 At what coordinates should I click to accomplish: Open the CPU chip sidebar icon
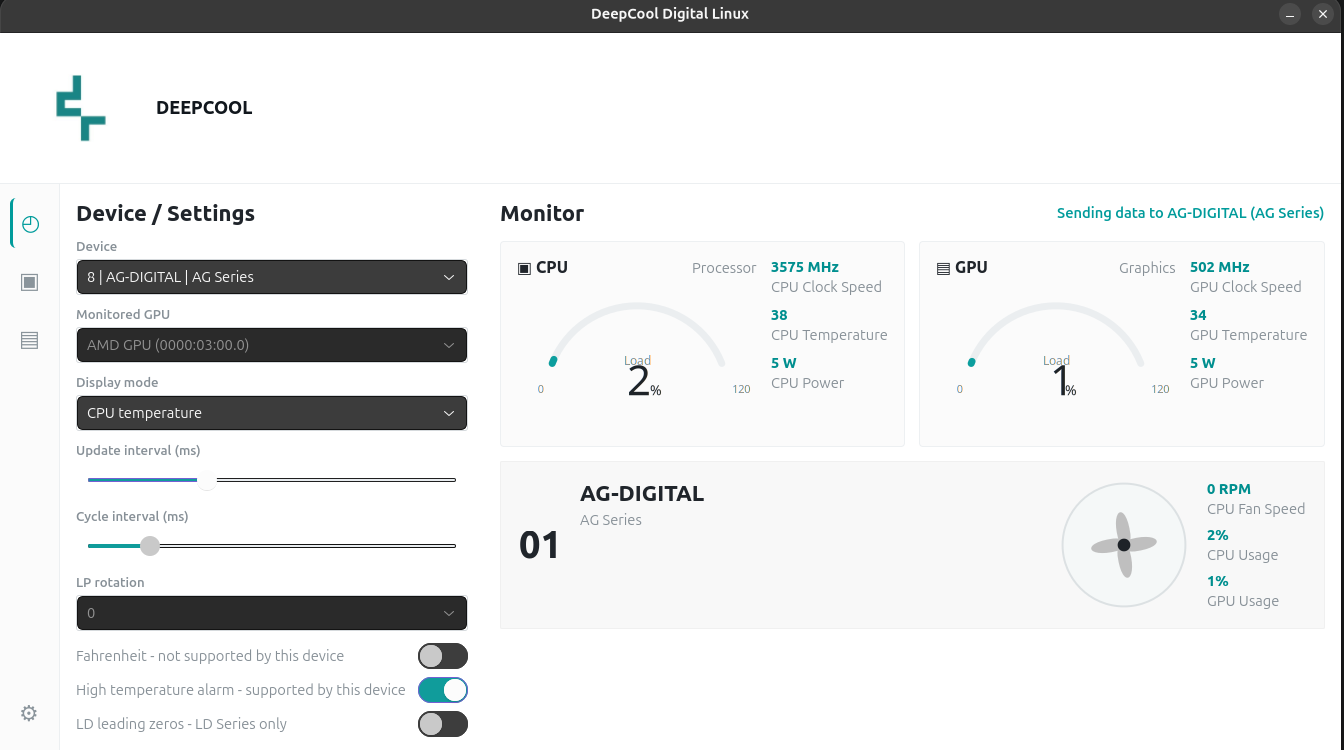coord(29,282)
